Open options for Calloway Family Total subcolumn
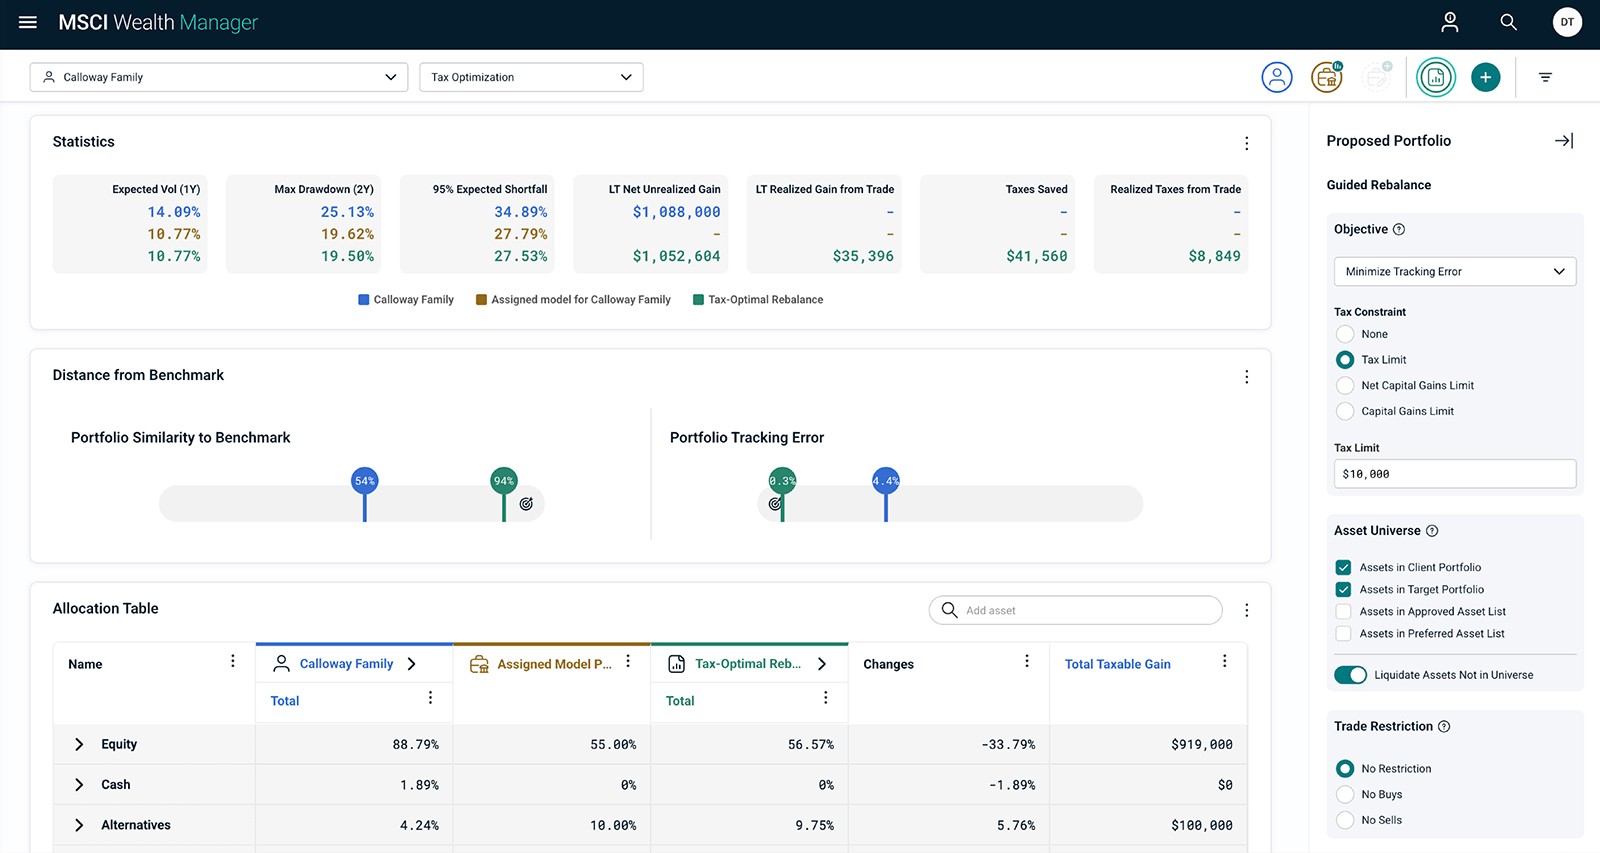 (431, 698)
